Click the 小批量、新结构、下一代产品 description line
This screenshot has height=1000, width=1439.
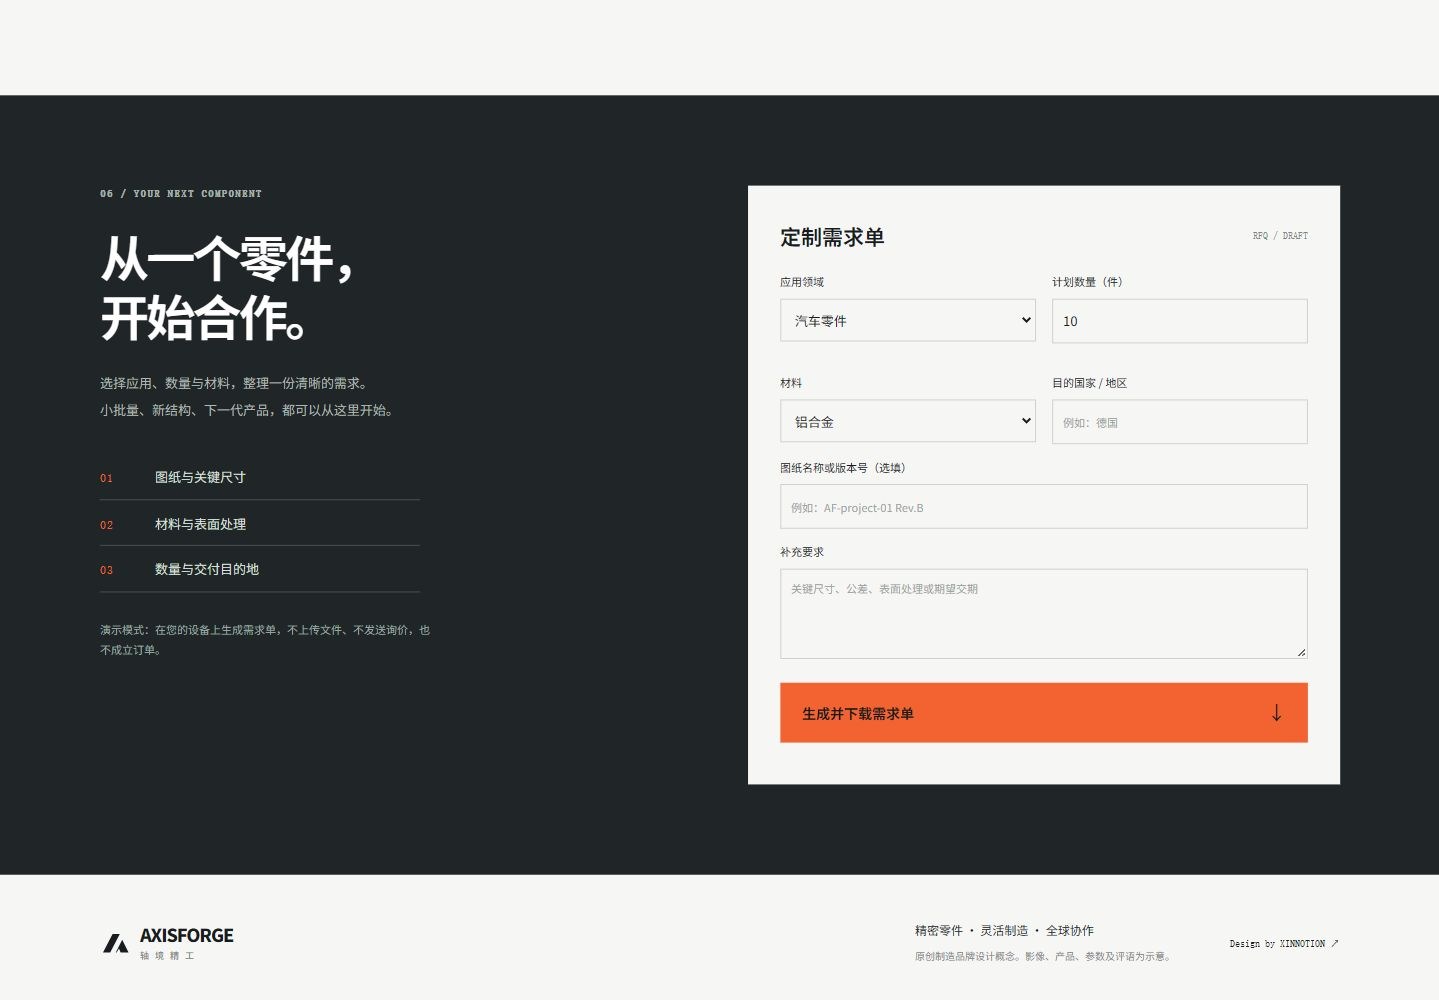coord(248,410)
